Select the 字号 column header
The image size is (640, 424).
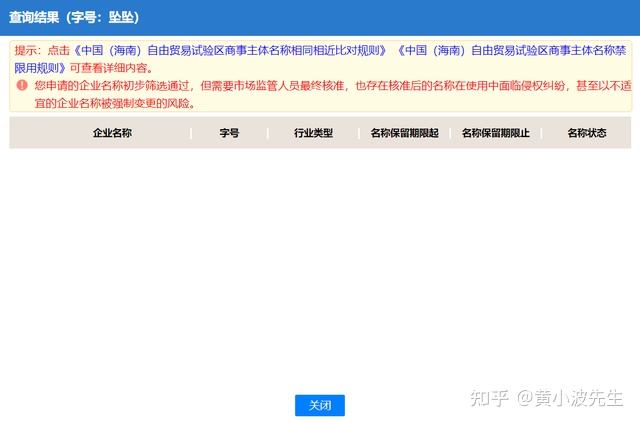click(x=229, y=133)
